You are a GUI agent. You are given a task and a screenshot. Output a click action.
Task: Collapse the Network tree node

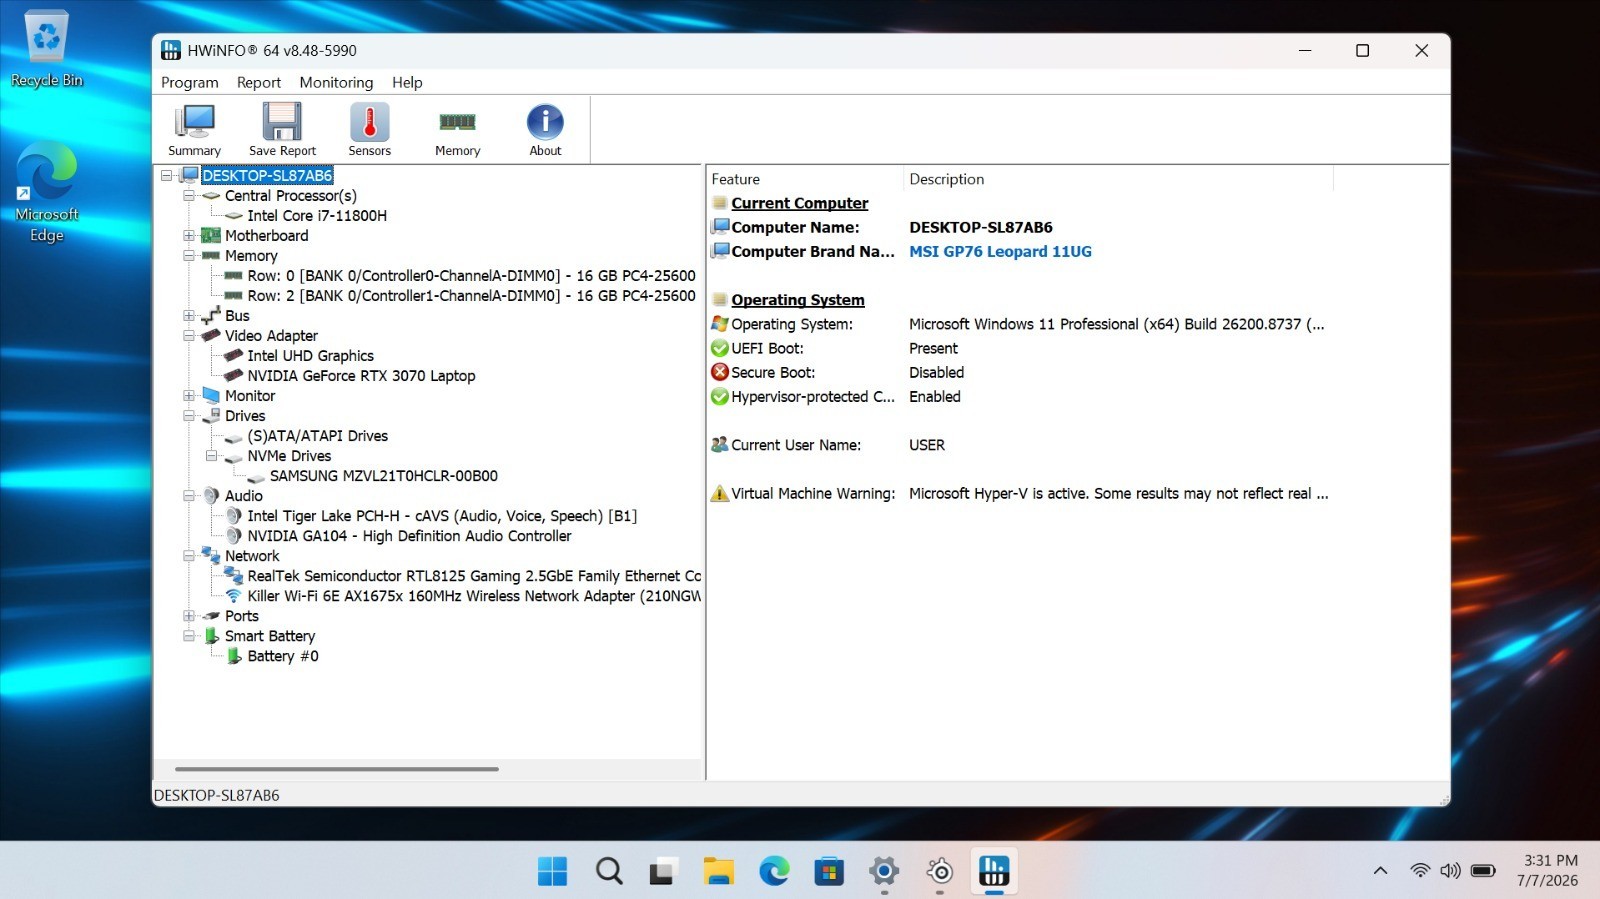(189, 556)
